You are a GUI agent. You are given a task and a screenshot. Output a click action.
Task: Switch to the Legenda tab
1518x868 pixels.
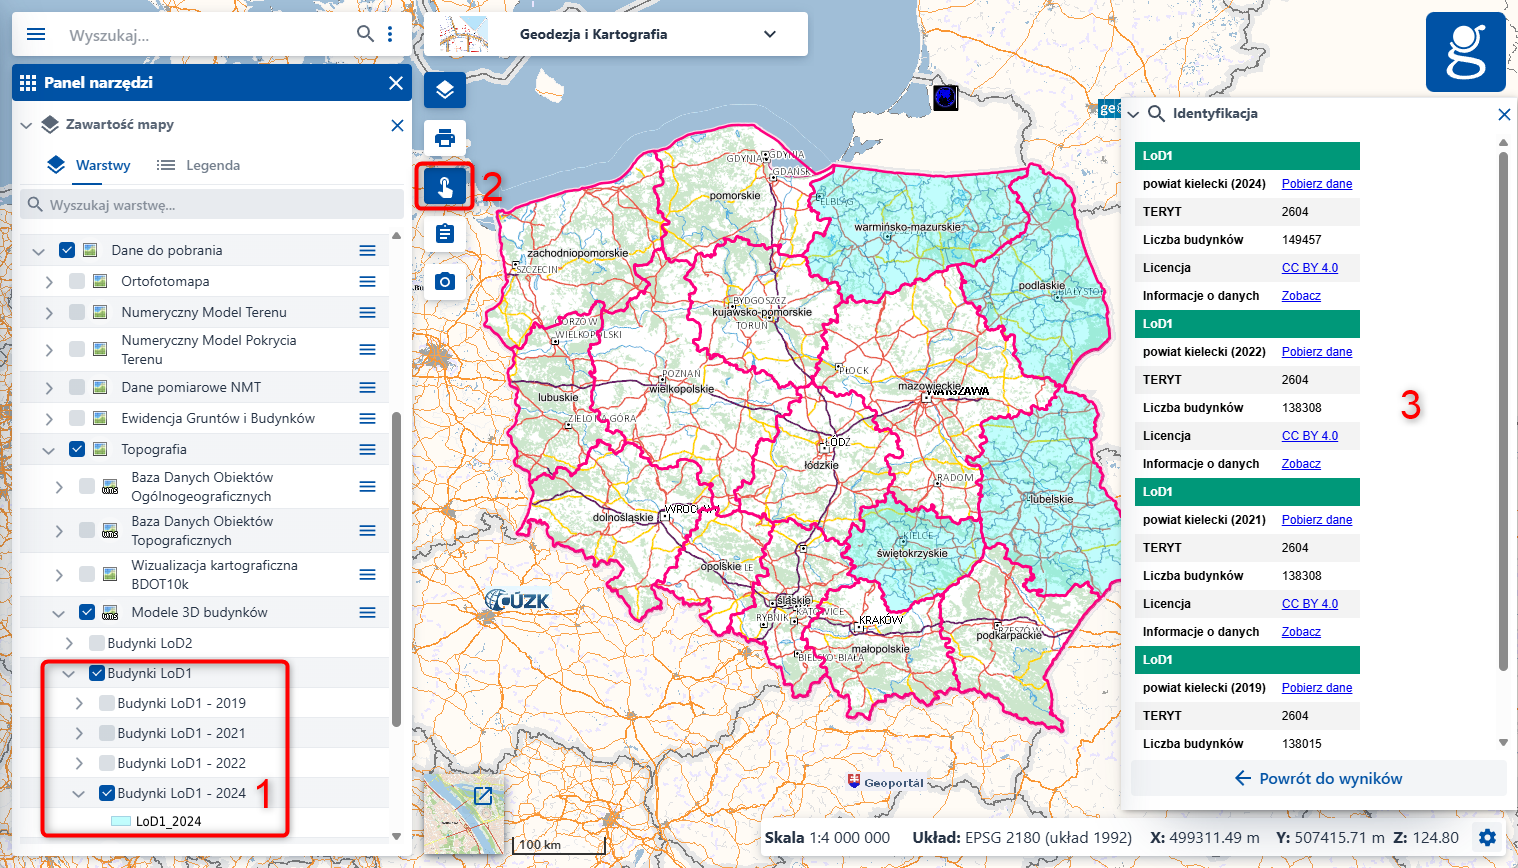tap(199, 165)
